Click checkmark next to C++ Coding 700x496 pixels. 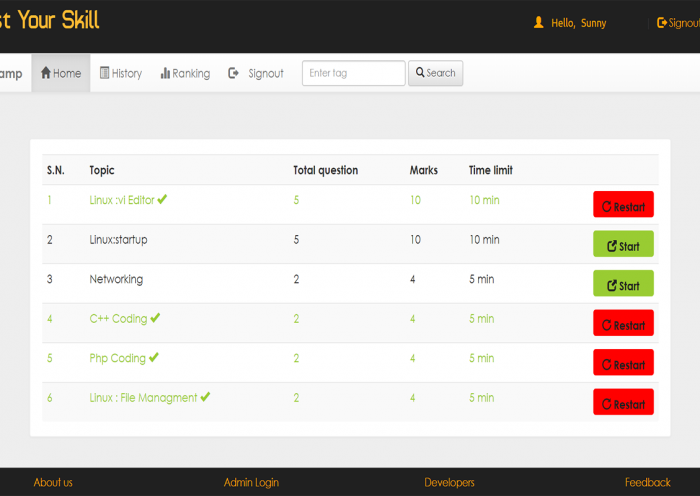[155, 318]
